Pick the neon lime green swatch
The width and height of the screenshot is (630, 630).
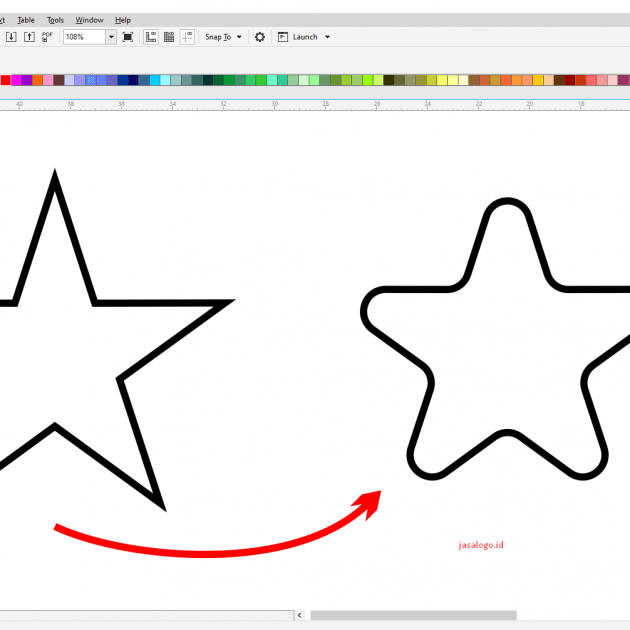(368, 80)
